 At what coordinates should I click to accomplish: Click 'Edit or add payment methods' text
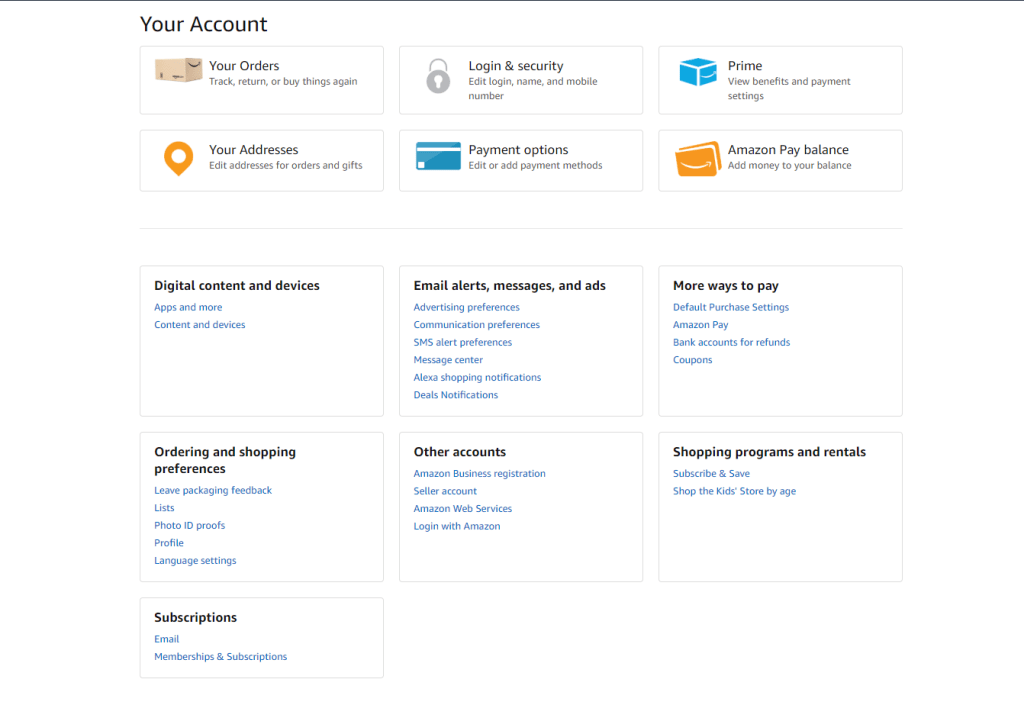pyautogui.click(x=536, y=166)
